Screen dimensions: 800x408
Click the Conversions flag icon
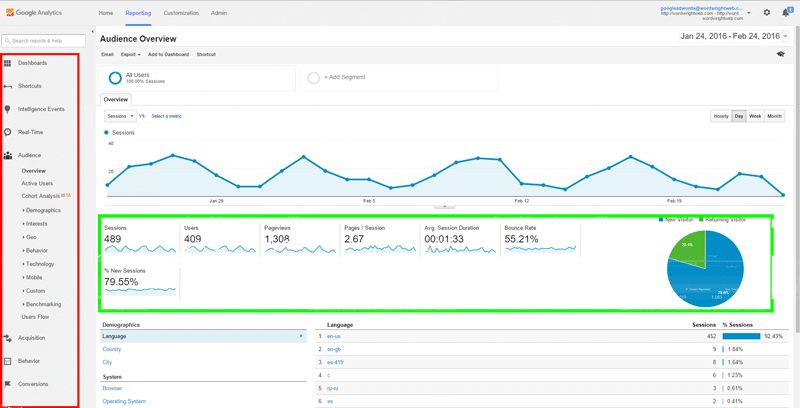[x=7, y=384]
